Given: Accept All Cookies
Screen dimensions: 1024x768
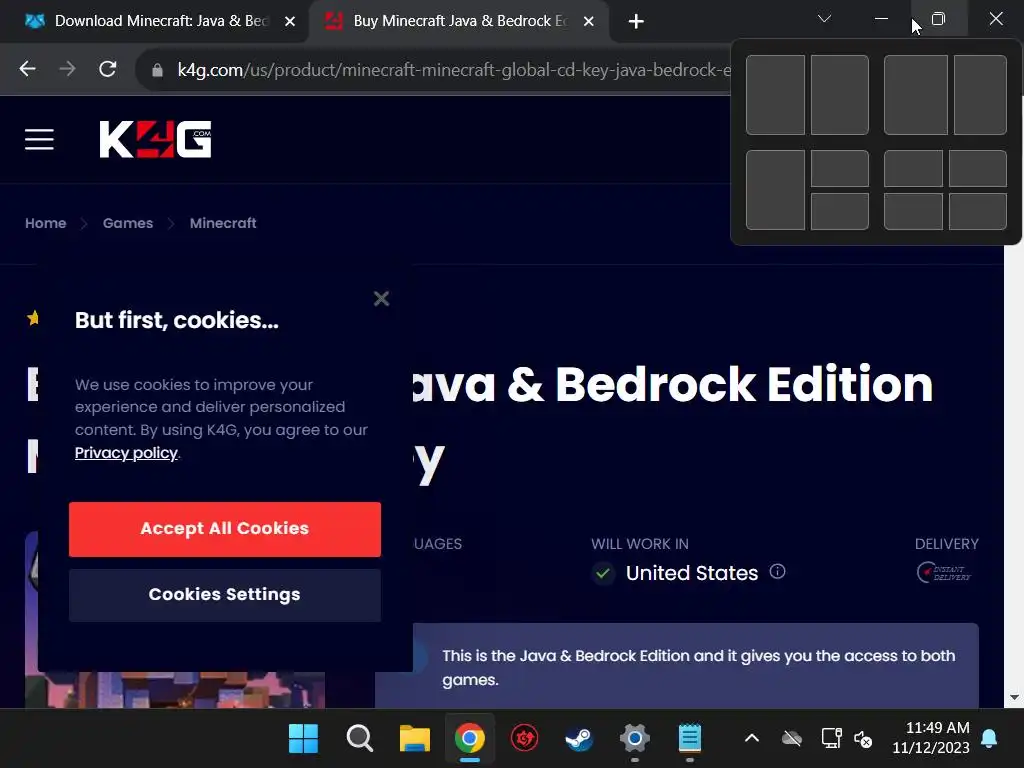Looking at the screenshot, I should (225, 529).
